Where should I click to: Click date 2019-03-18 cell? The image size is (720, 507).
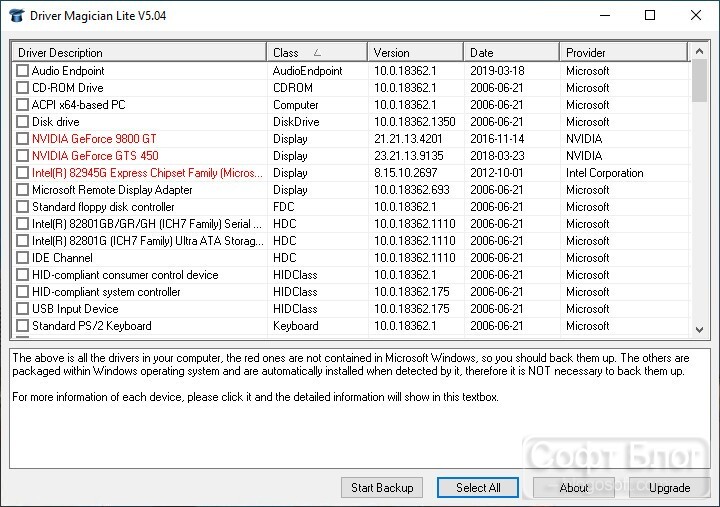[497, 71]
